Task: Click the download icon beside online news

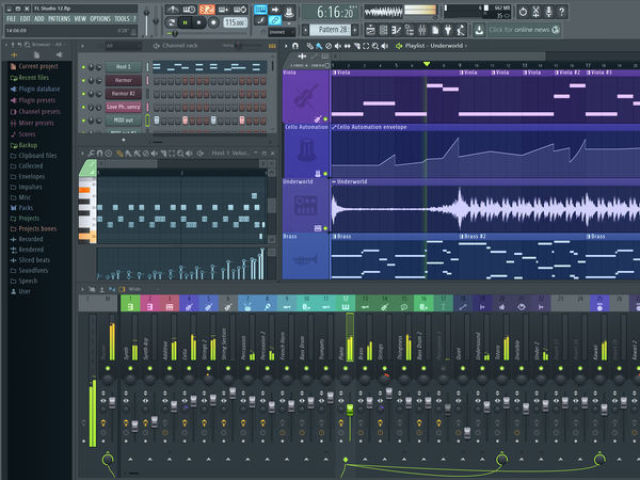Action: (x=479, y=30)
